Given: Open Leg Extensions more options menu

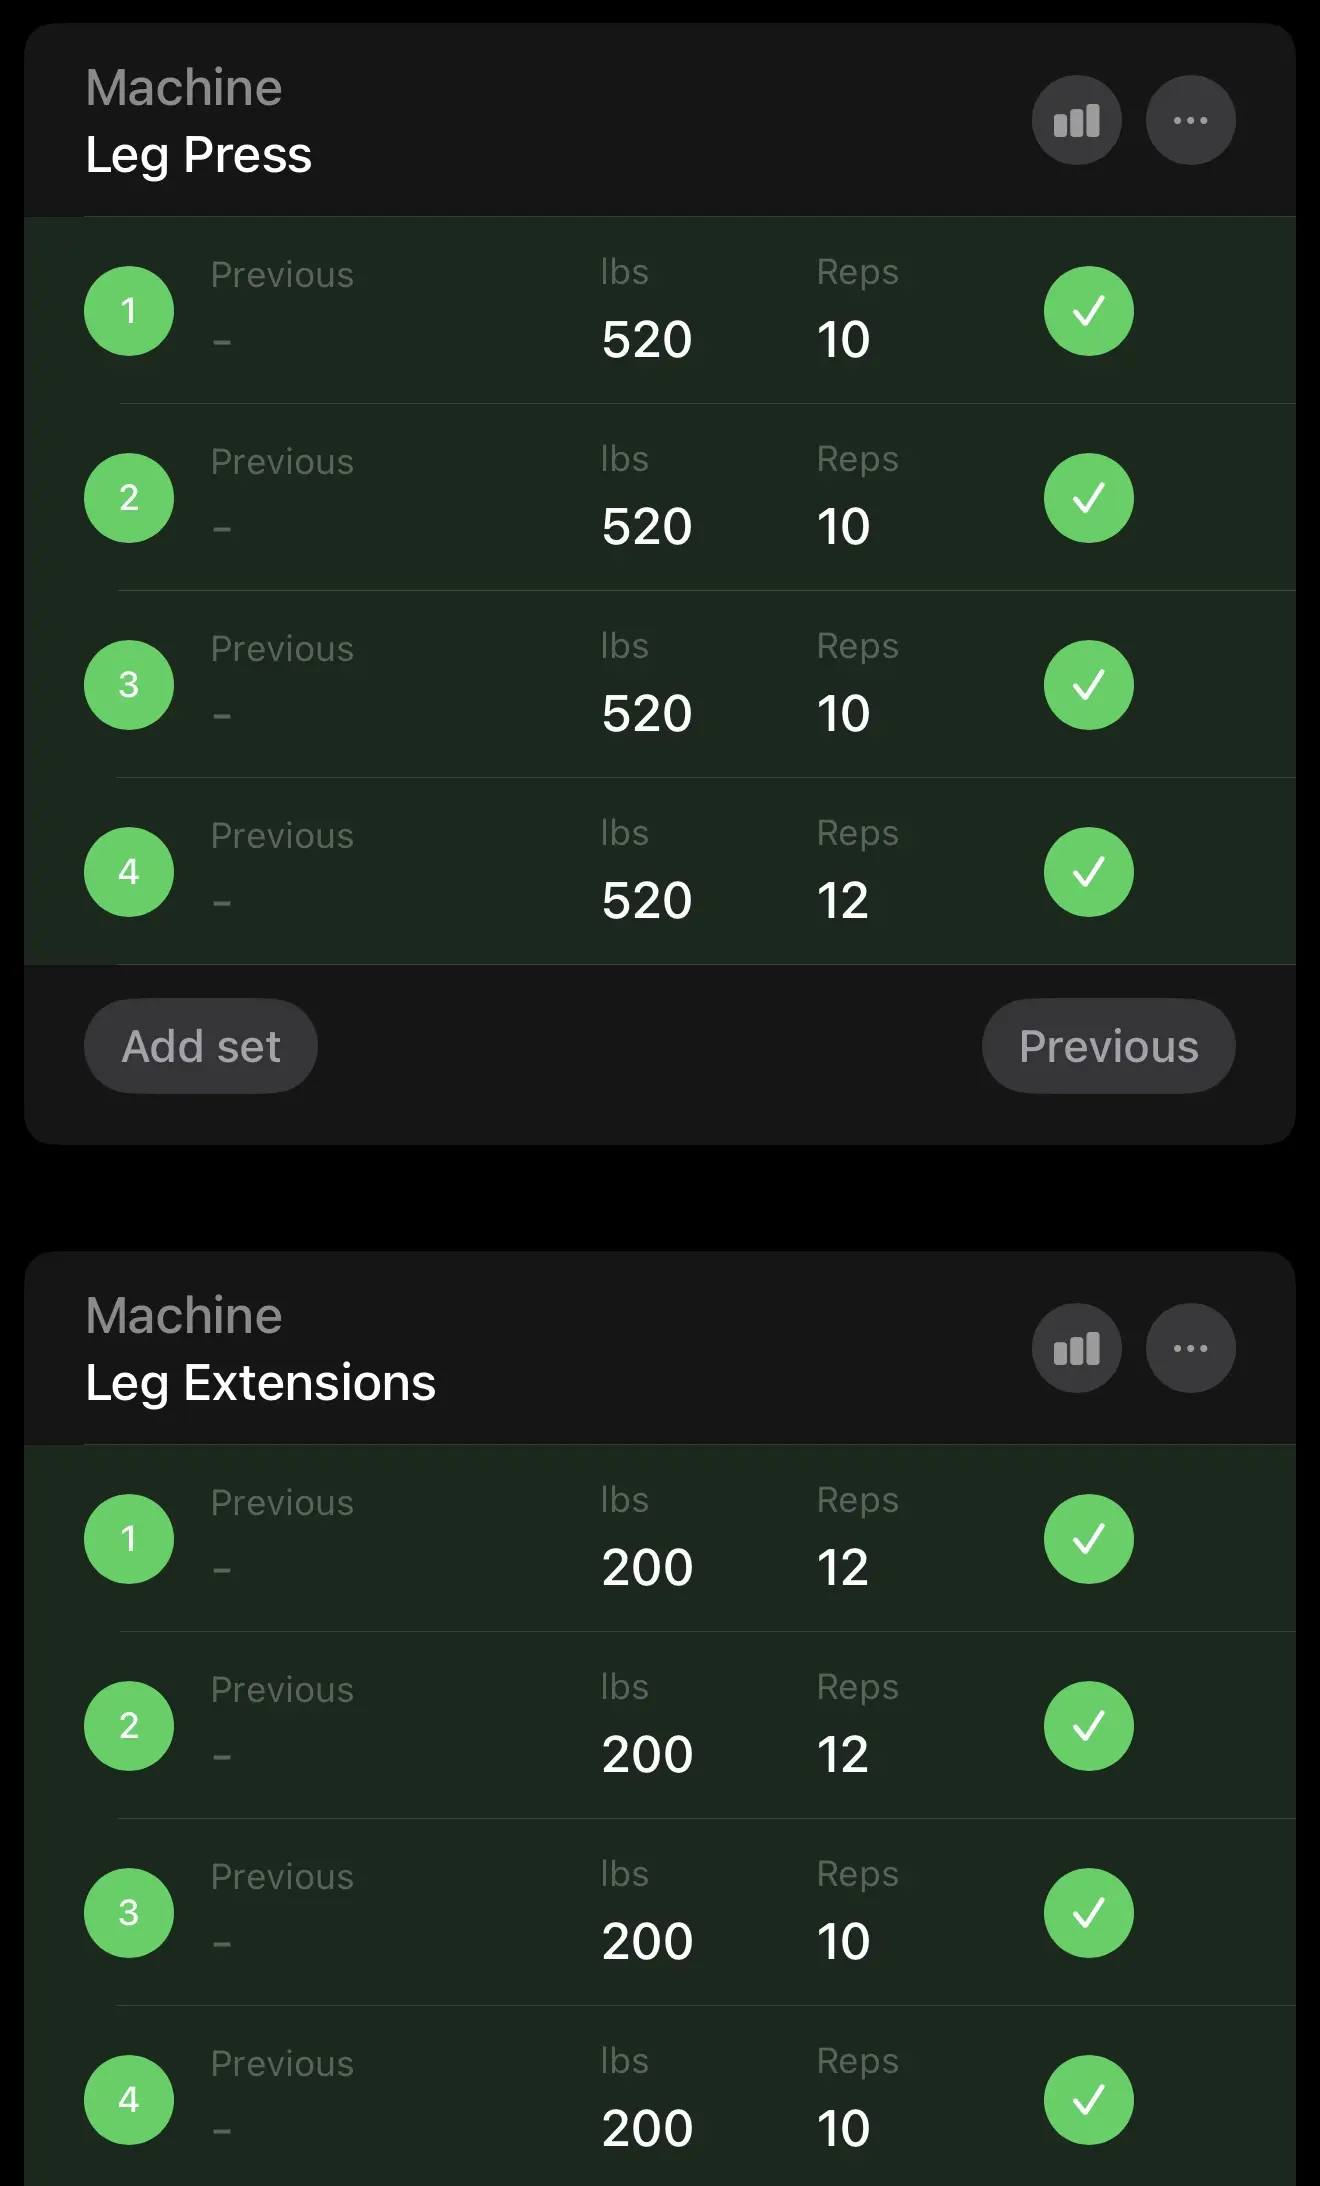Looking at the screenshot, I should click(x=1190, y=1349).
